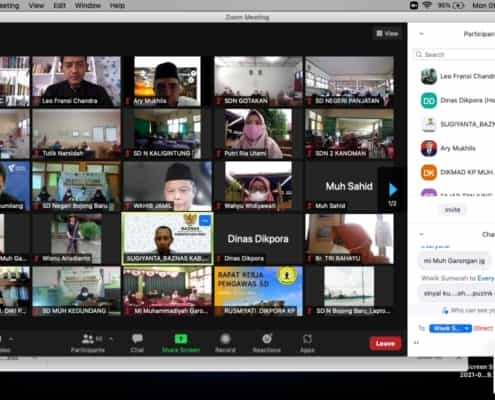Expand the arrow beside the leftmost toolbar button
Screen dimensions: 495x400
[x=11, y=339]
